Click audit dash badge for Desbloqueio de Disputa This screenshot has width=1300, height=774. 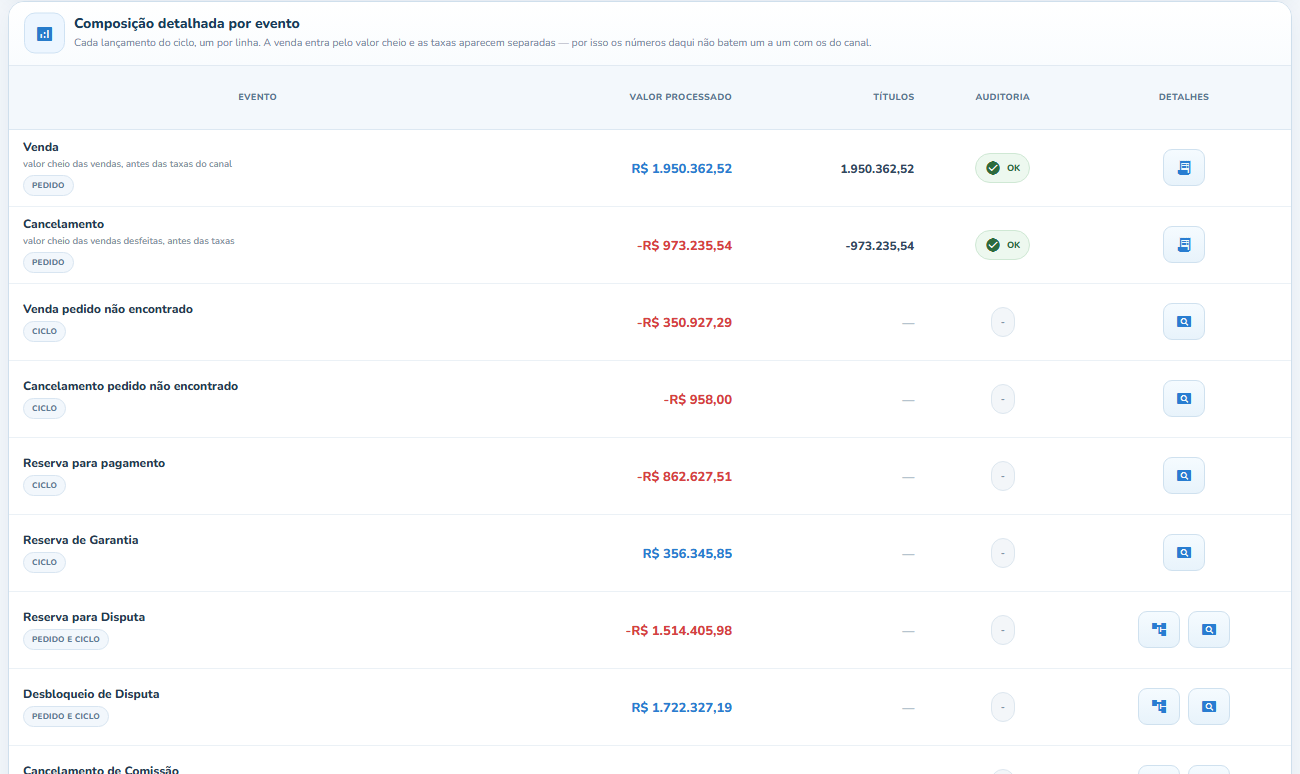pyautogui.click(x=1002, y=707)
